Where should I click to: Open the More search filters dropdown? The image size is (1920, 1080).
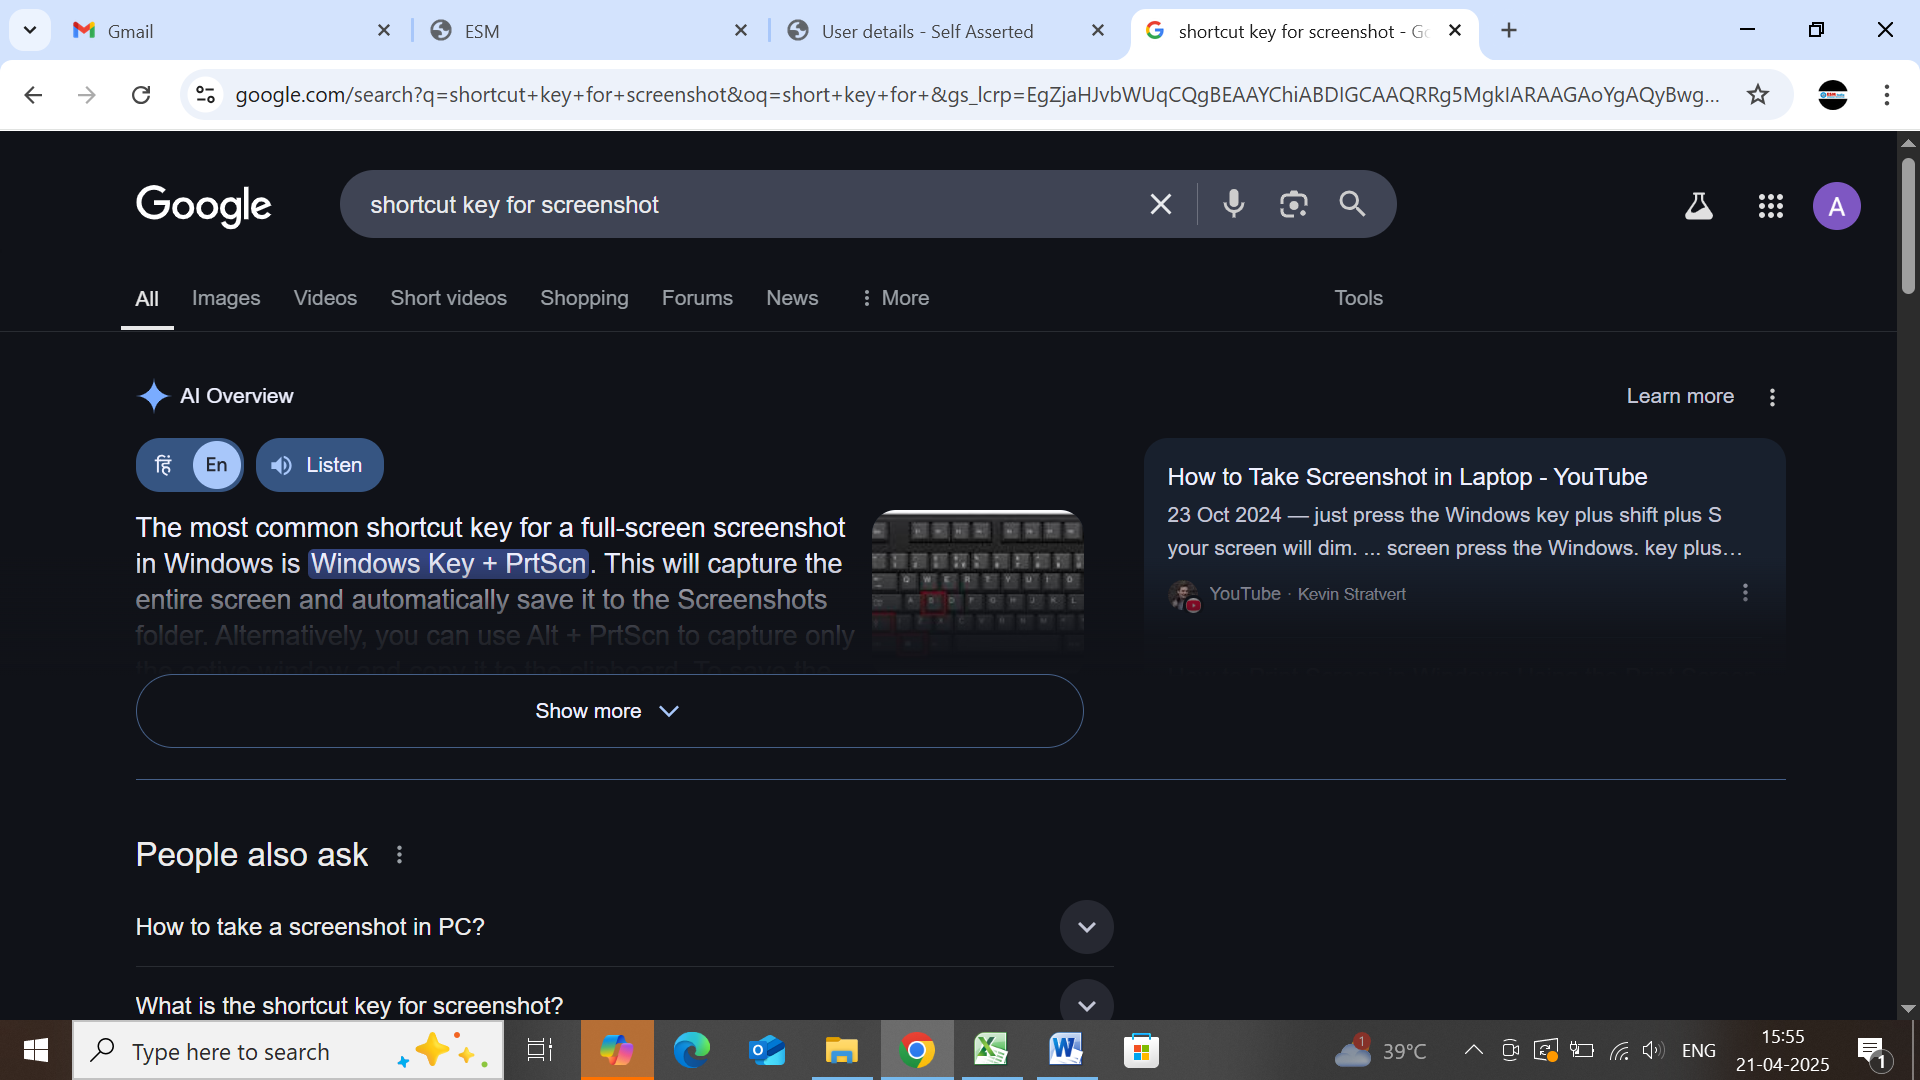895,298
